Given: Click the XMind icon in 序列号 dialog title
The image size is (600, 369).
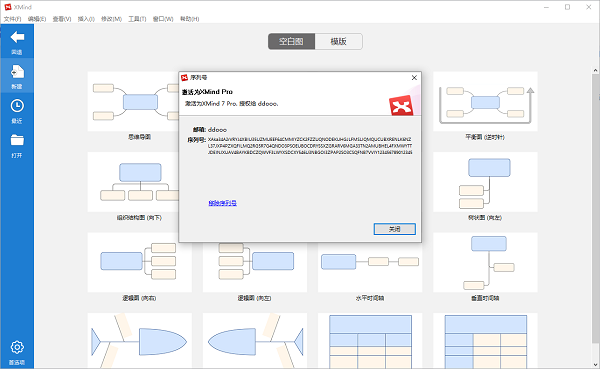Looking at the screenshot, I should coord(184,78).
